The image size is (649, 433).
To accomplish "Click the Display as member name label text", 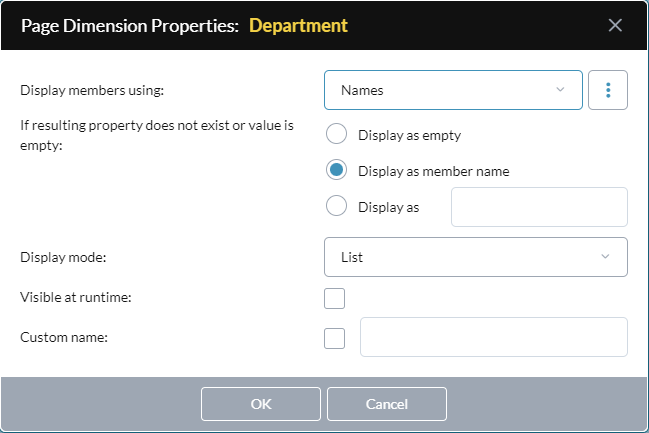I will [x=433, y=171].
